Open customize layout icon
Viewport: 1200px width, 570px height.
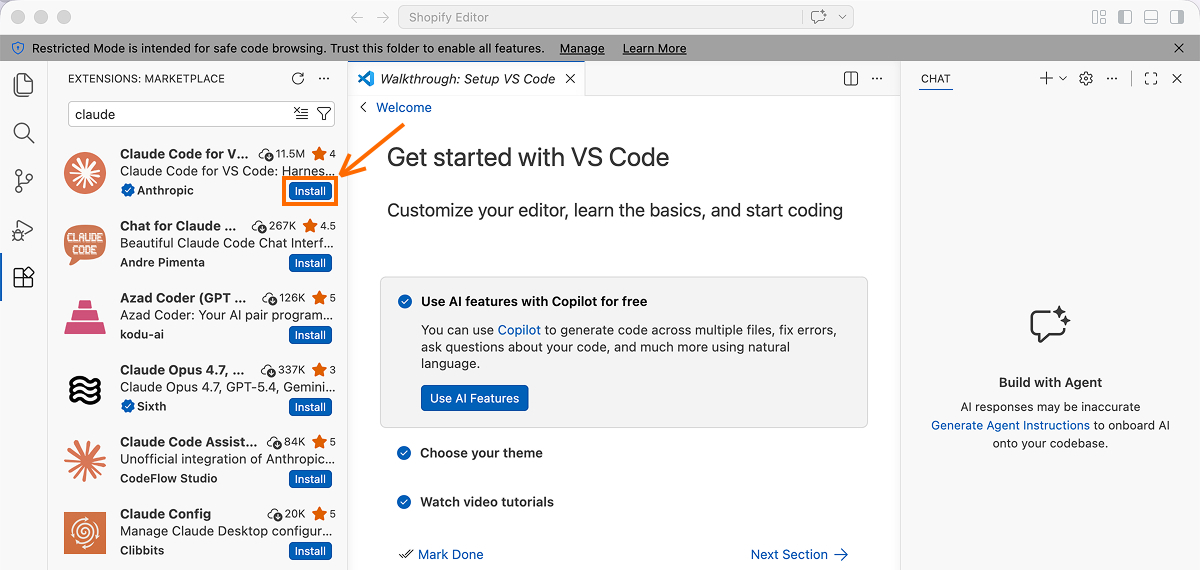click(x=1099, y=17)
